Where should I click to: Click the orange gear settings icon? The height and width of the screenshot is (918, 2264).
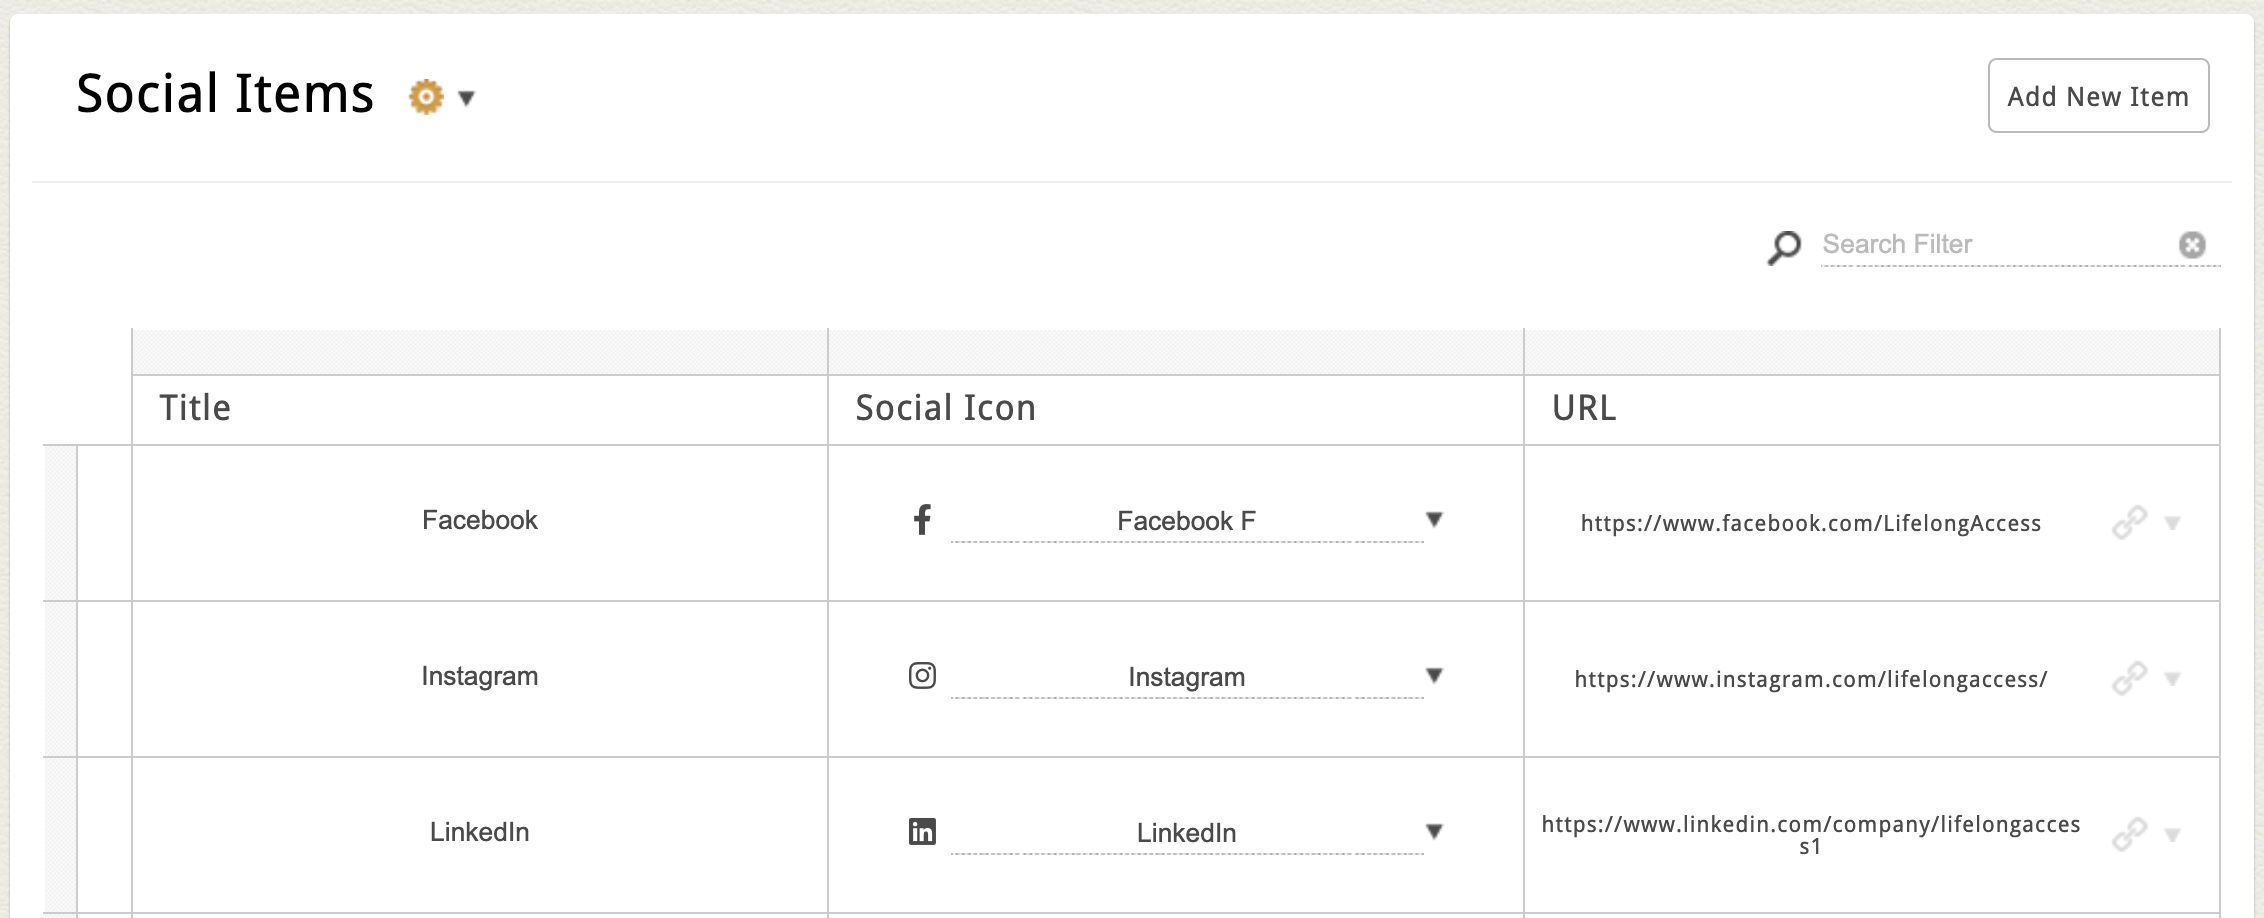pyautogui.click(x=426, y=97)
